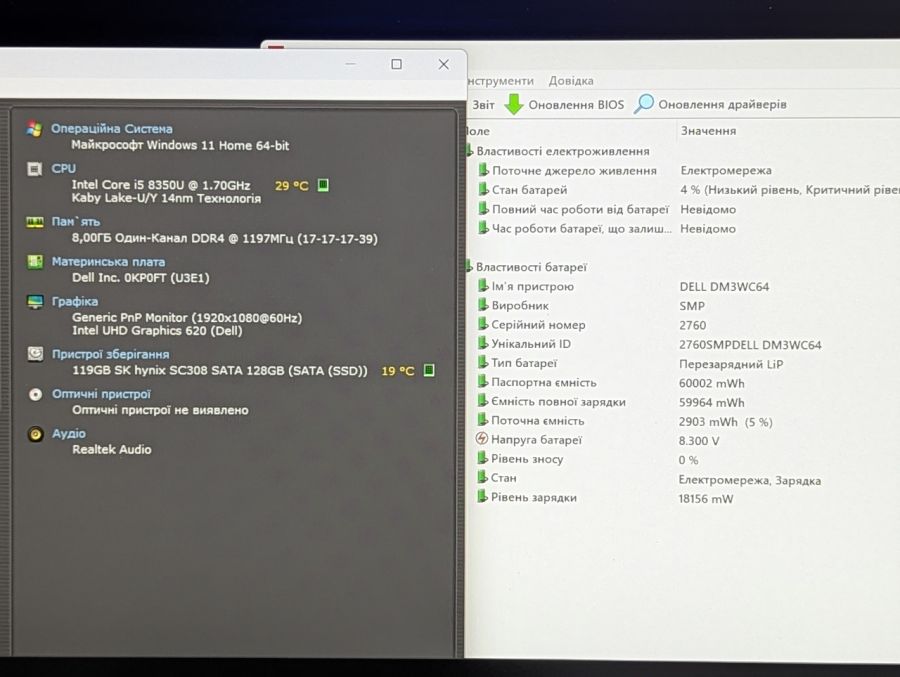Click the 'Електромережа, Зарядка' value

(x=750, y=480)
